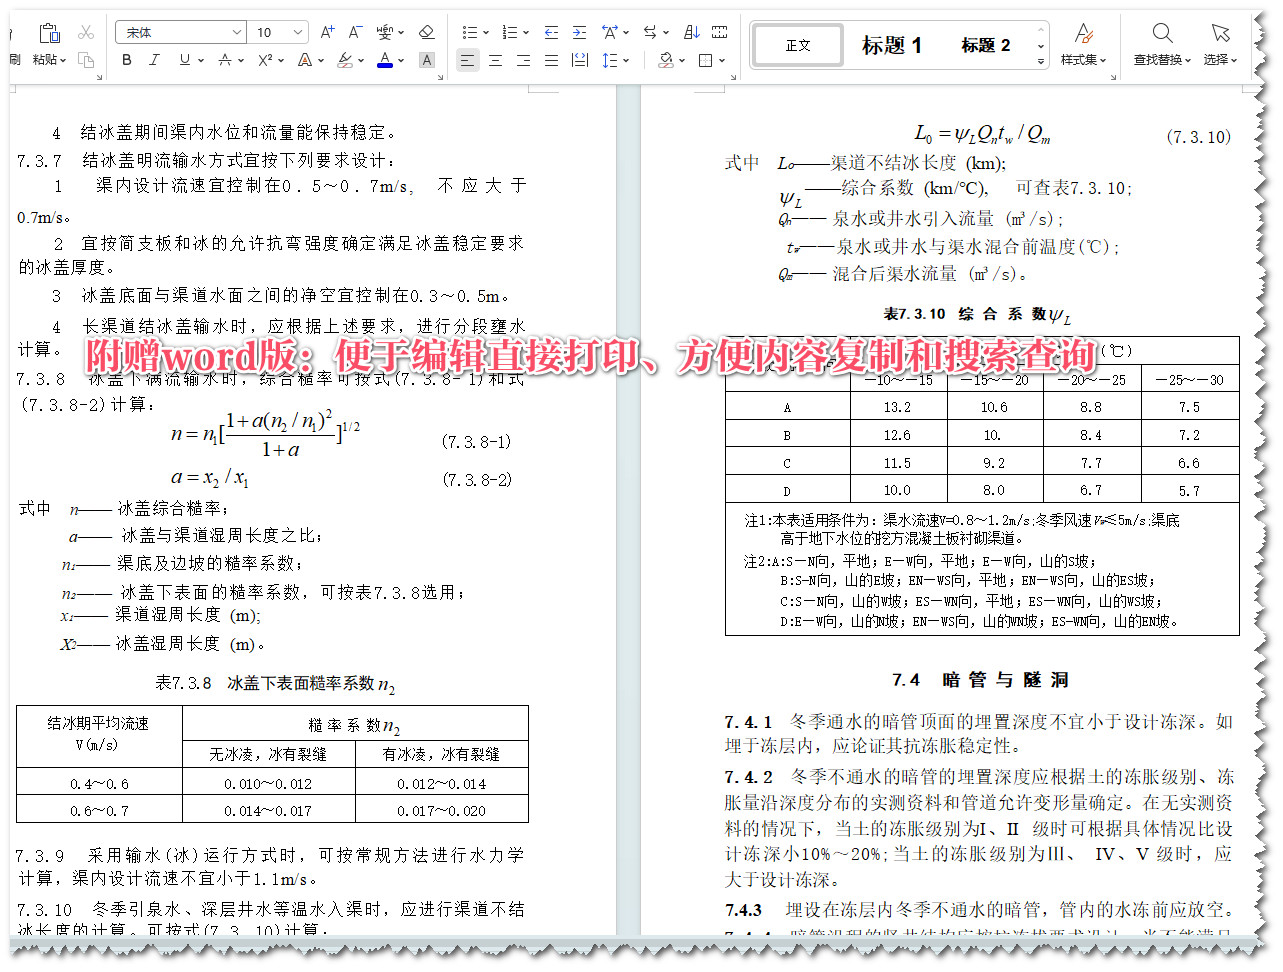Click the Cut scissors icon
The width and height of the screenshot is (1283, 972).
pos(85,32)
